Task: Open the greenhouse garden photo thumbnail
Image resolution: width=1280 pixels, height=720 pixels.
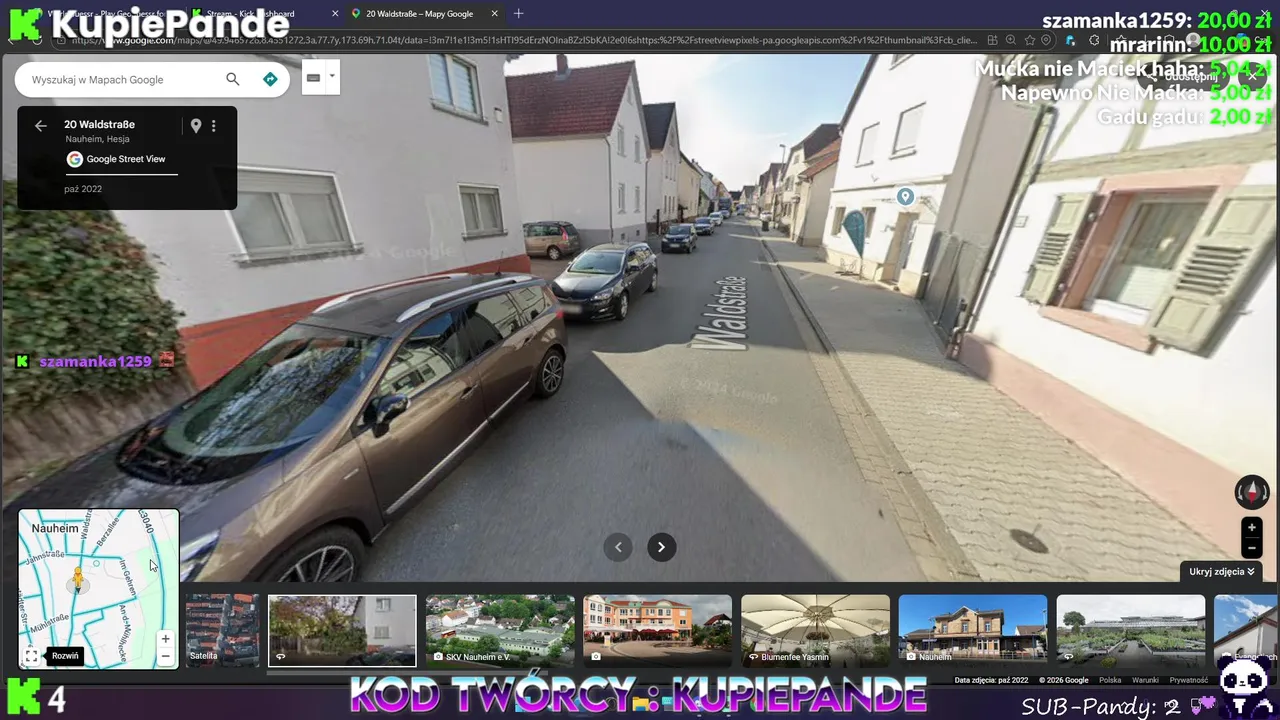Action: coord(1131,630)
